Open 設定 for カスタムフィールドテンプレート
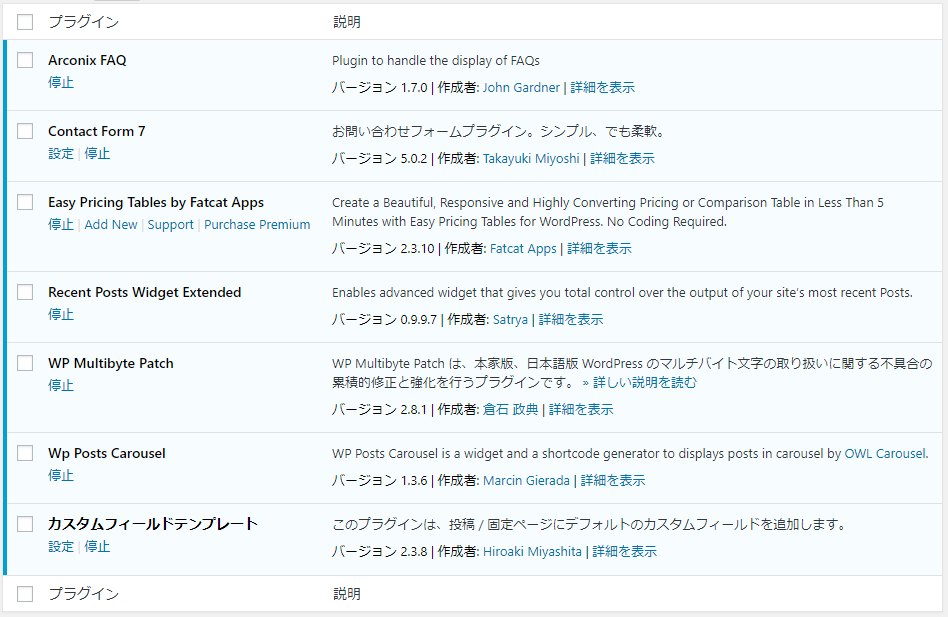 point(61,546)
